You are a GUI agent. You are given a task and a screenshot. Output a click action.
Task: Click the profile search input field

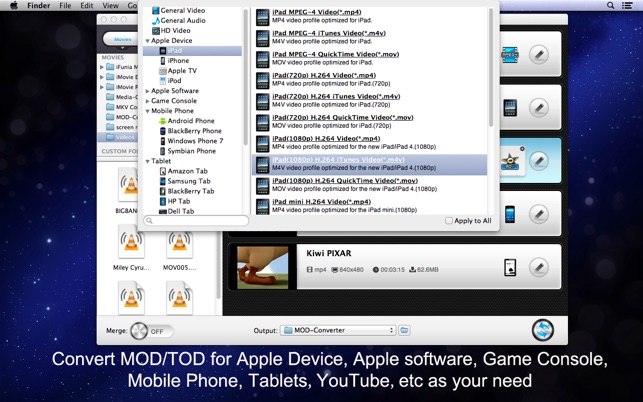tap(196, 221)
